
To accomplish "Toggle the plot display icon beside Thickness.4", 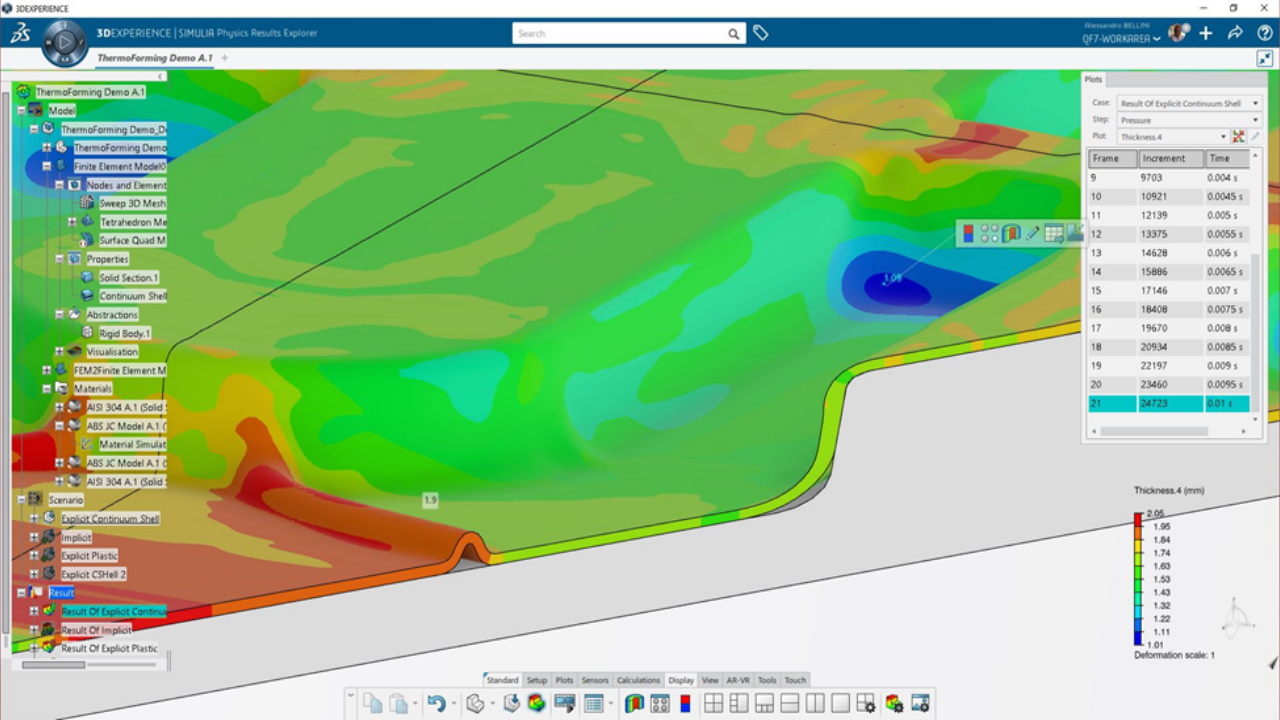I will point(1239,137).
